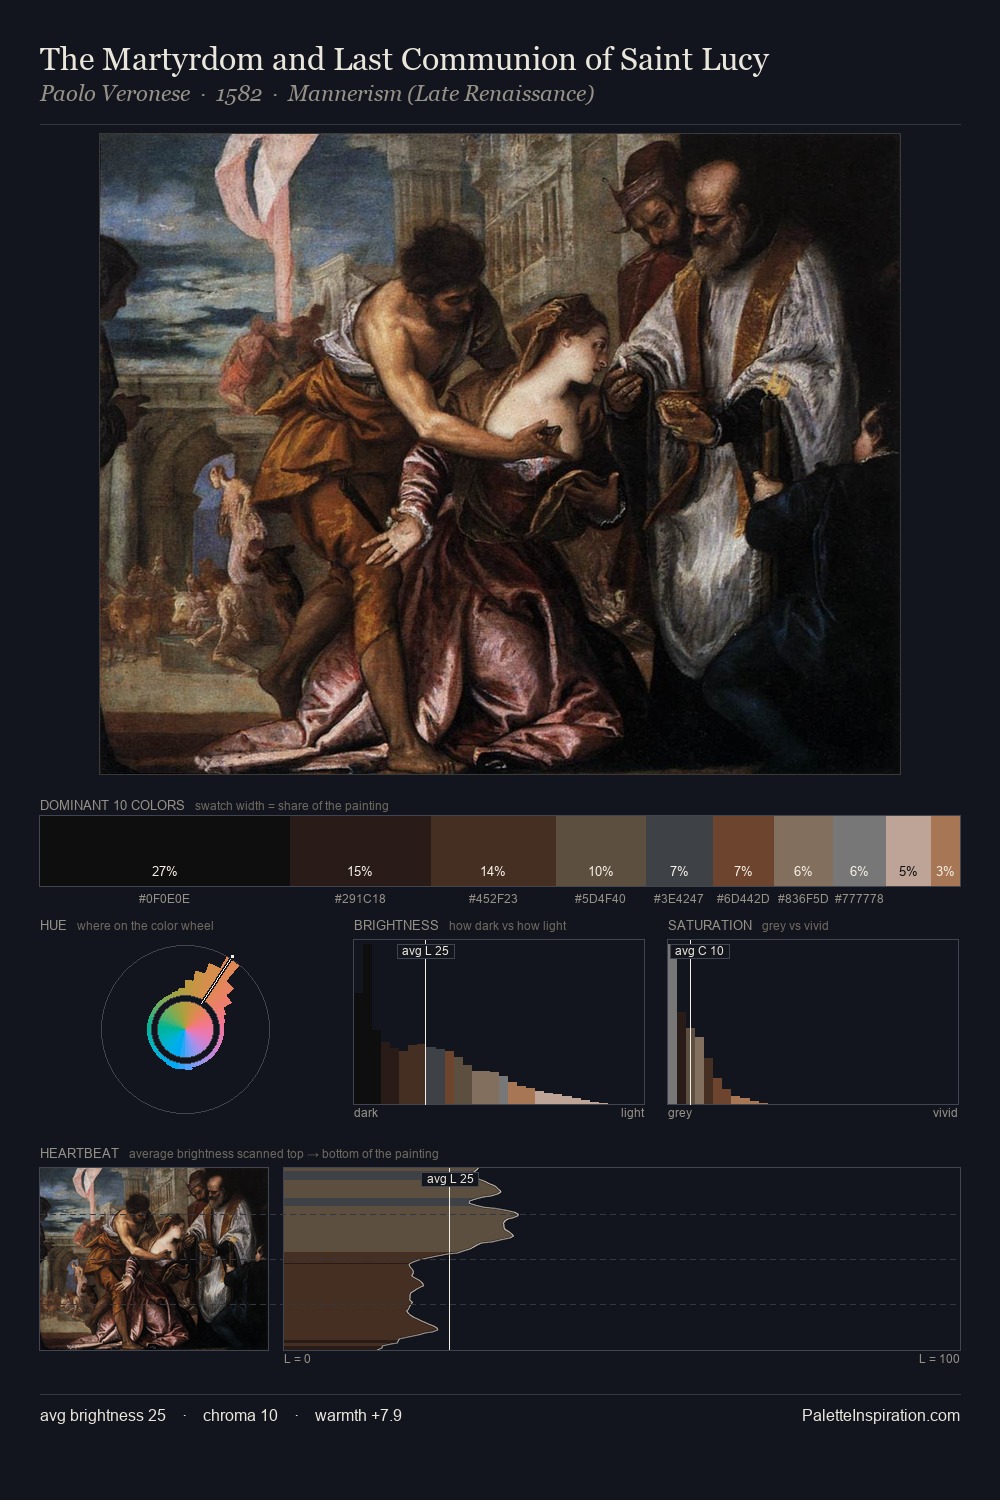1000x1500 pixels.
Task: Click the 'avg brightness 25' footer stat
Action: [103, 1415]
